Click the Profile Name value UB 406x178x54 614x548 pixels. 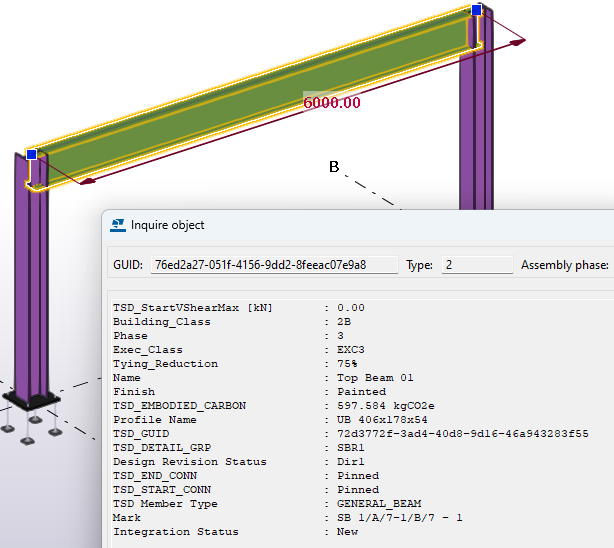tap(382, 420)
